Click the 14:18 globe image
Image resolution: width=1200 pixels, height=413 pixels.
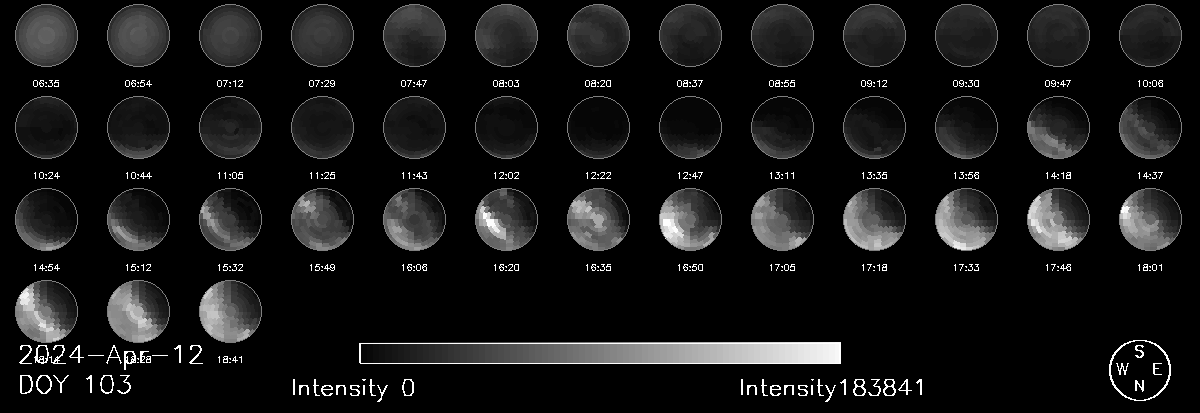tap(1058, 126)
